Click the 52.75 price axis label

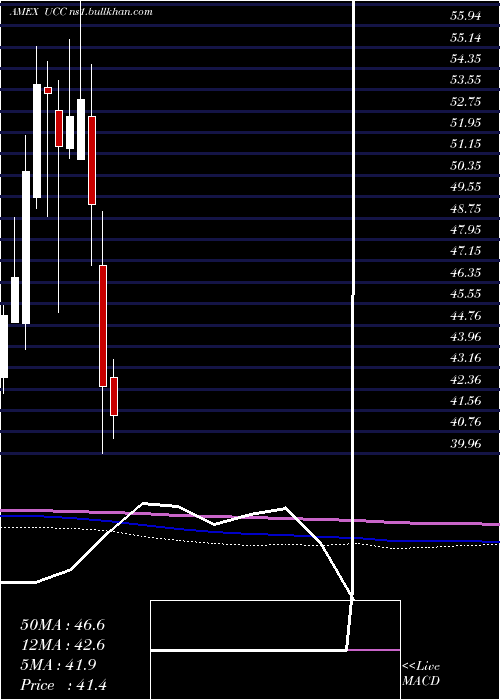click(x=466, y=102)
